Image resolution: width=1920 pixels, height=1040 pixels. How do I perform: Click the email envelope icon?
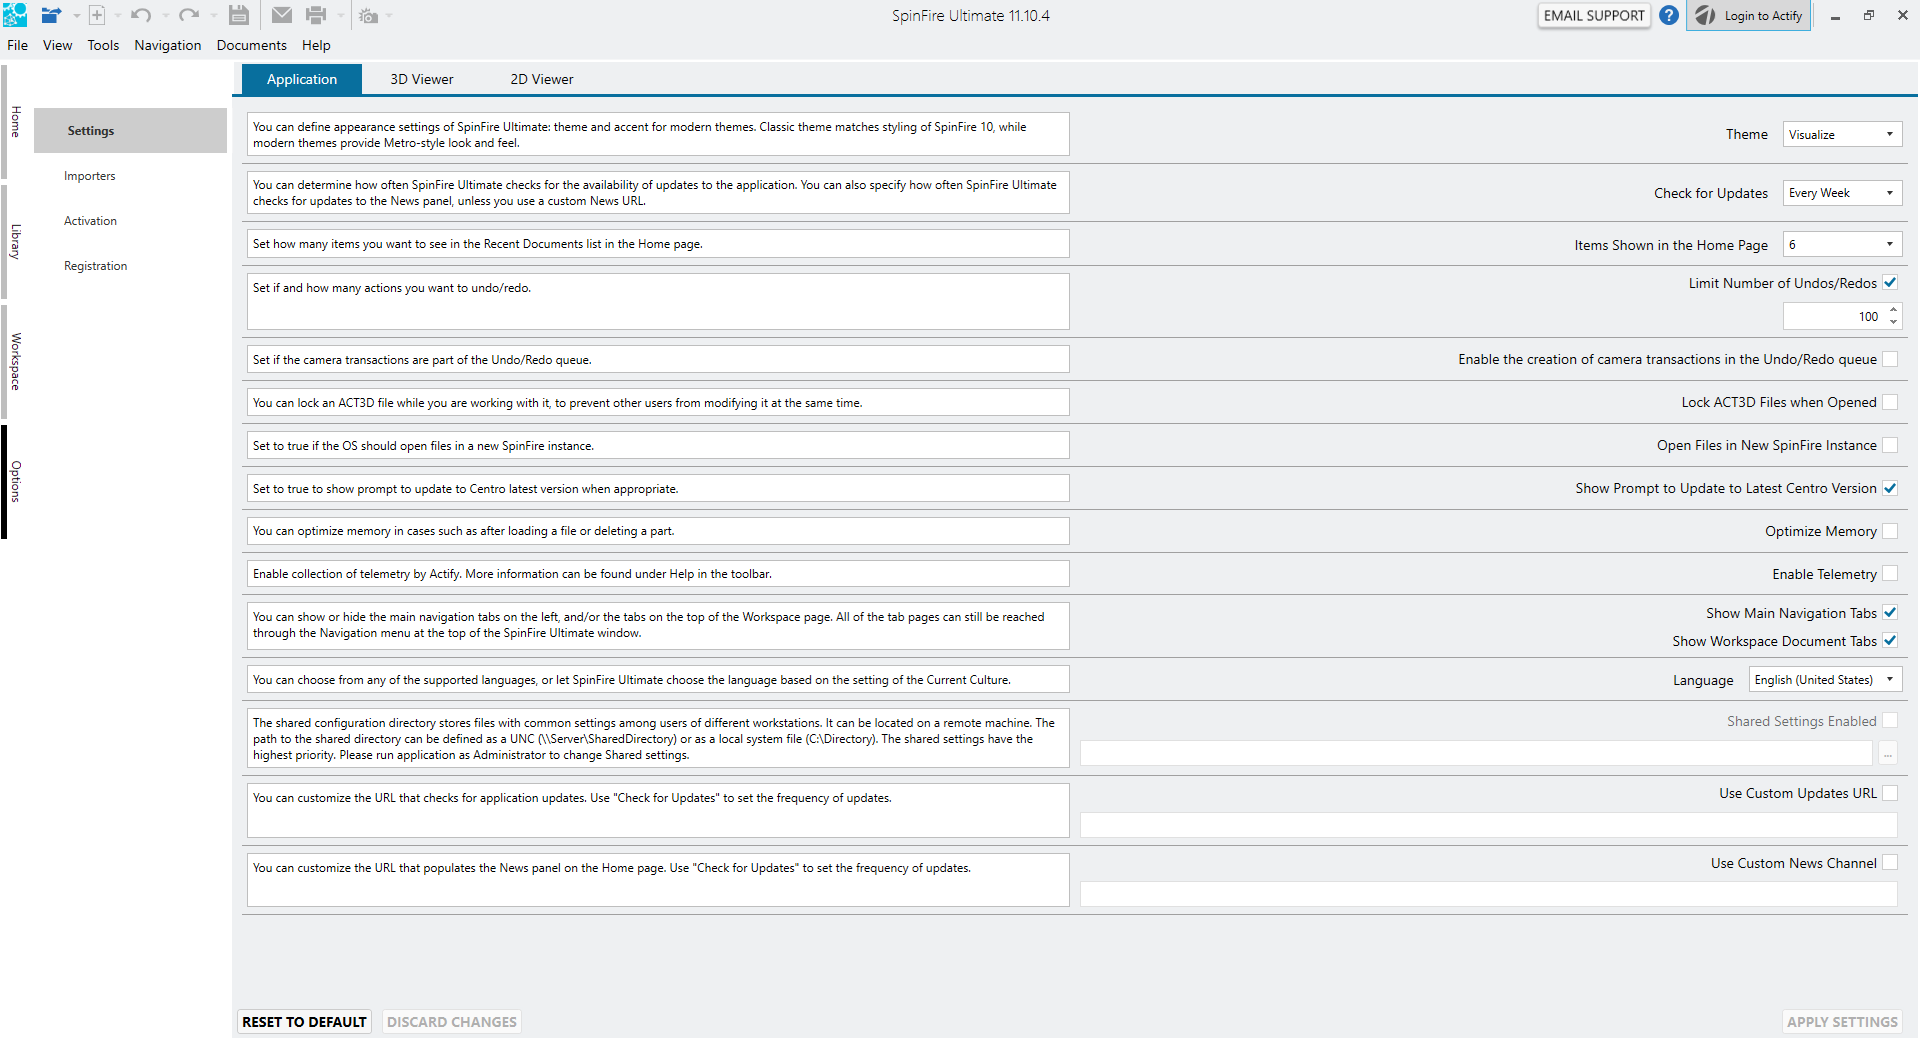point(282,15)
